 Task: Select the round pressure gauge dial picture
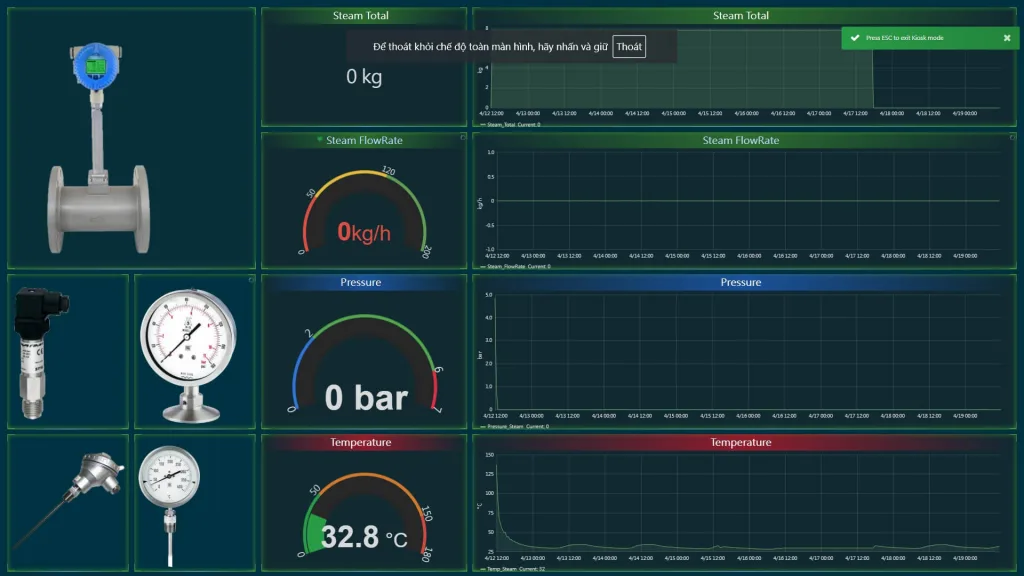point(188,352)
